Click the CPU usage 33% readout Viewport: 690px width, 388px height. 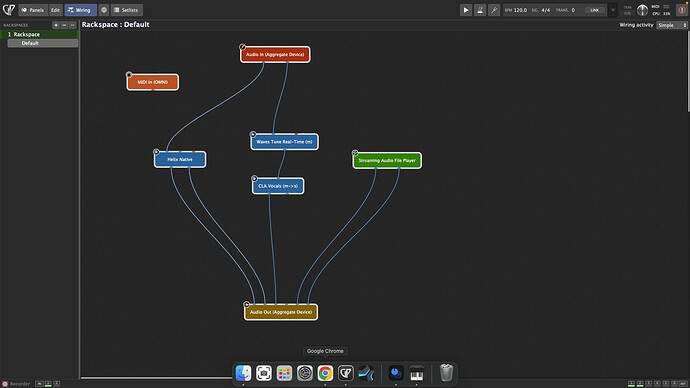(x=661, y=14)
